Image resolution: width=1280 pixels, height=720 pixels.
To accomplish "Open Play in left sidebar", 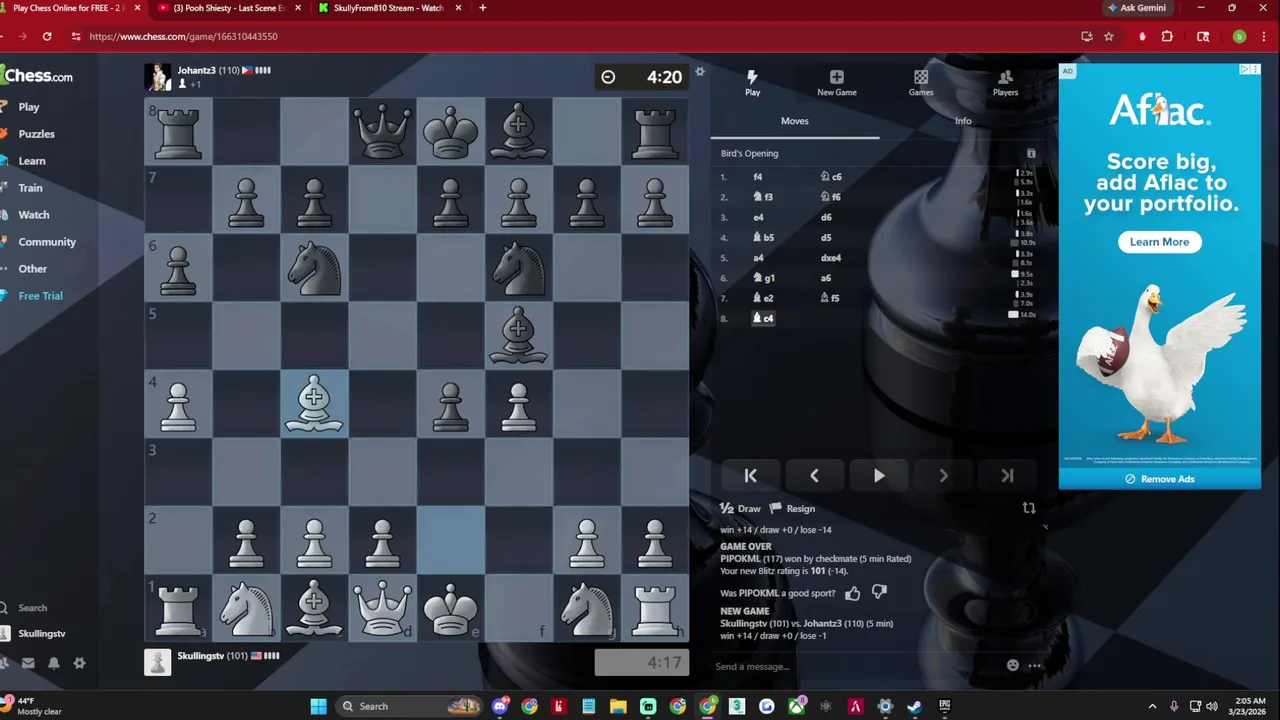I will [x=28, y=107].
